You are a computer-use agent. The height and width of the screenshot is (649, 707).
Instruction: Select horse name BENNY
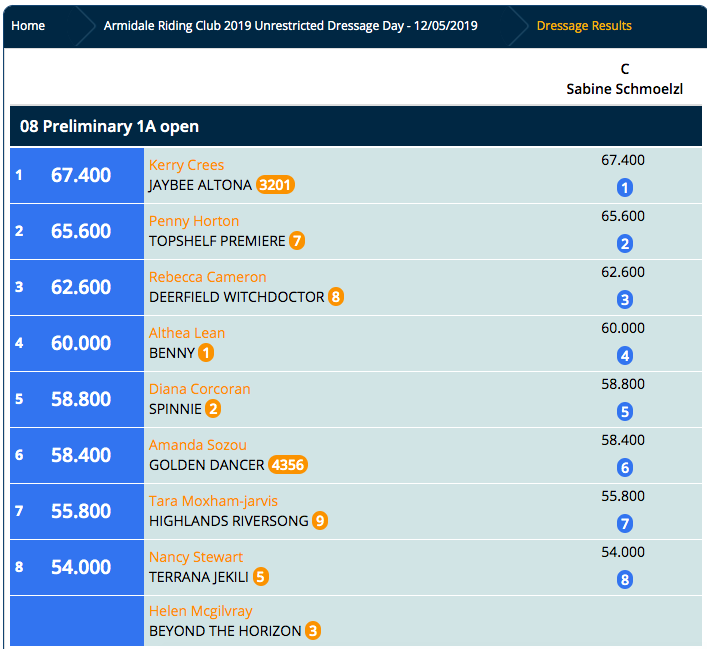pyautogui.click(x=172, y=353)
